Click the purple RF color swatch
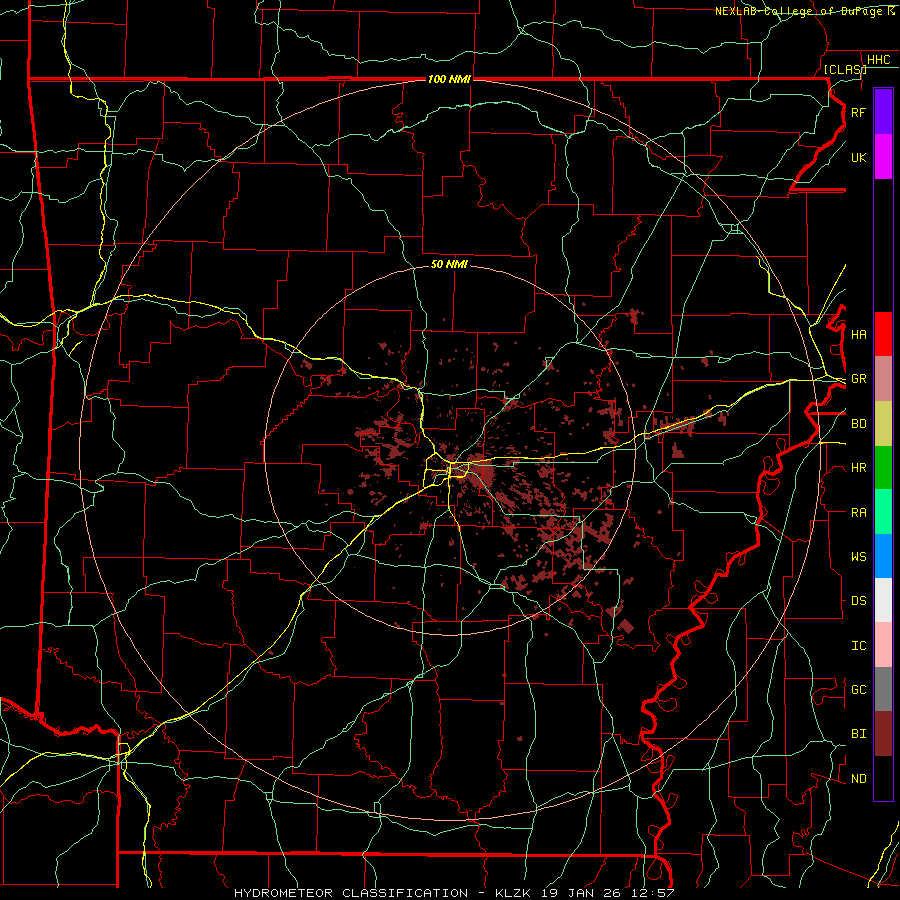The height and width of the screenshot is (900, 900). click(883, 112)
